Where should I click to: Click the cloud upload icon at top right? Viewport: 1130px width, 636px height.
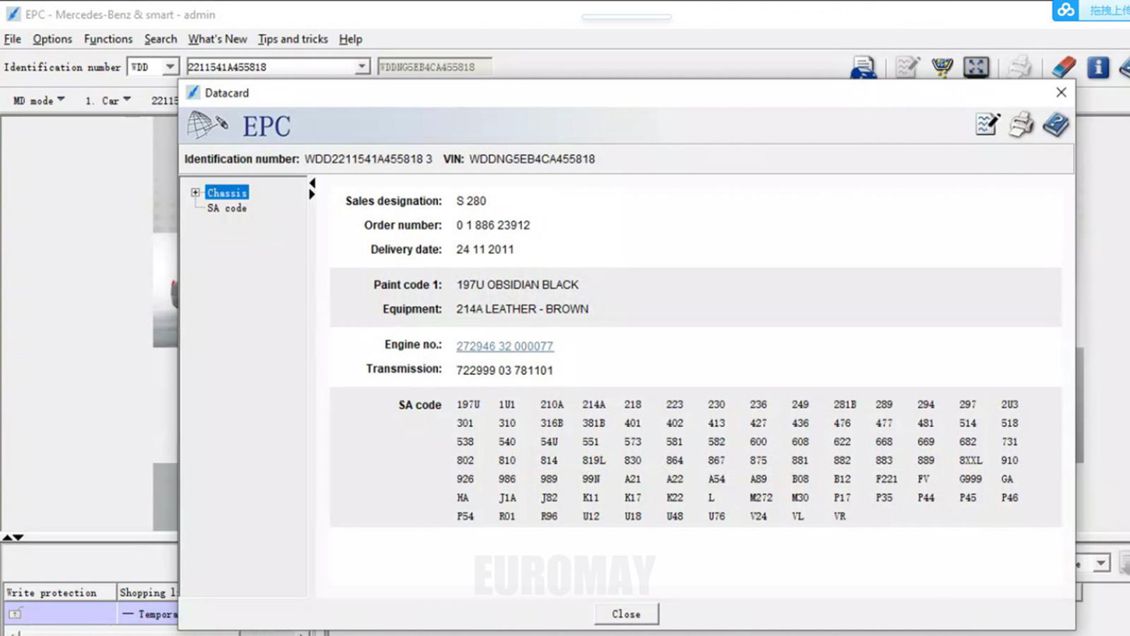click(1065, 10)
